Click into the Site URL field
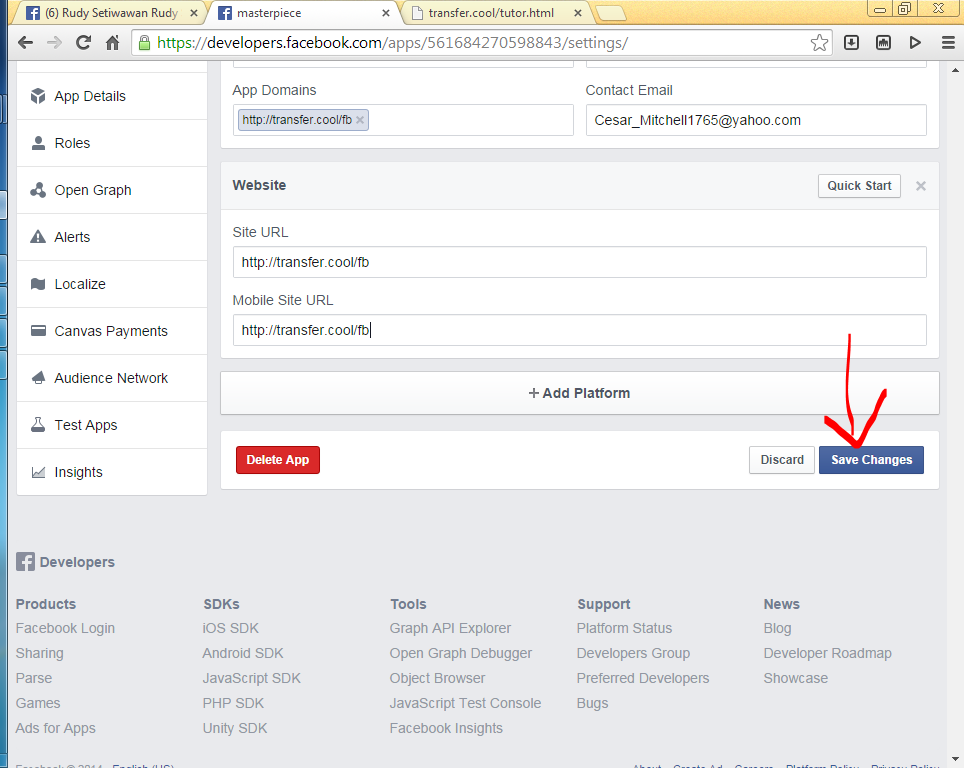The image size is (964, 768). (580, 262)
